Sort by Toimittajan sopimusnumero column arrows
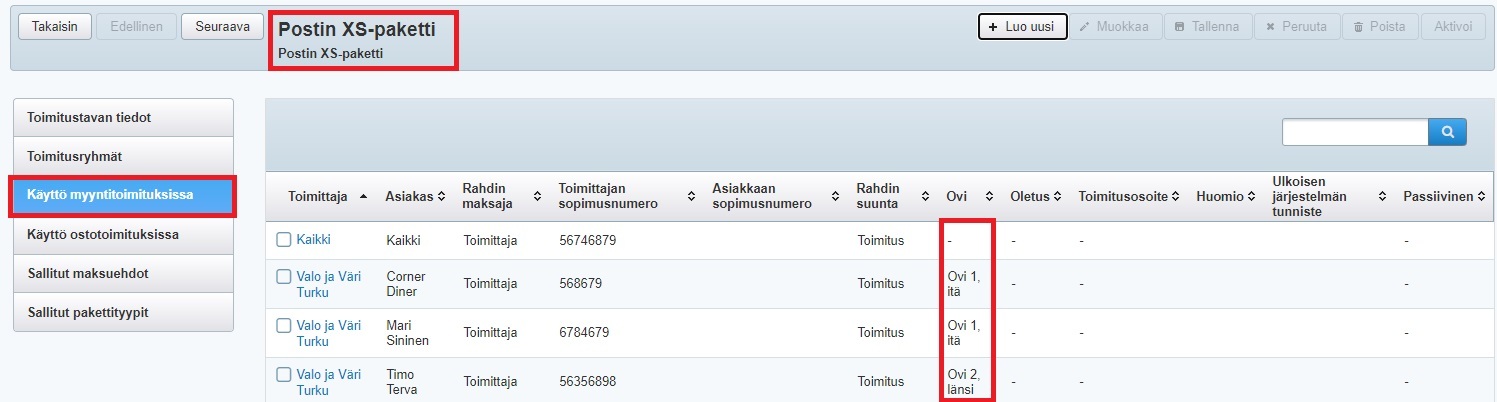 (x=689, y=197)
